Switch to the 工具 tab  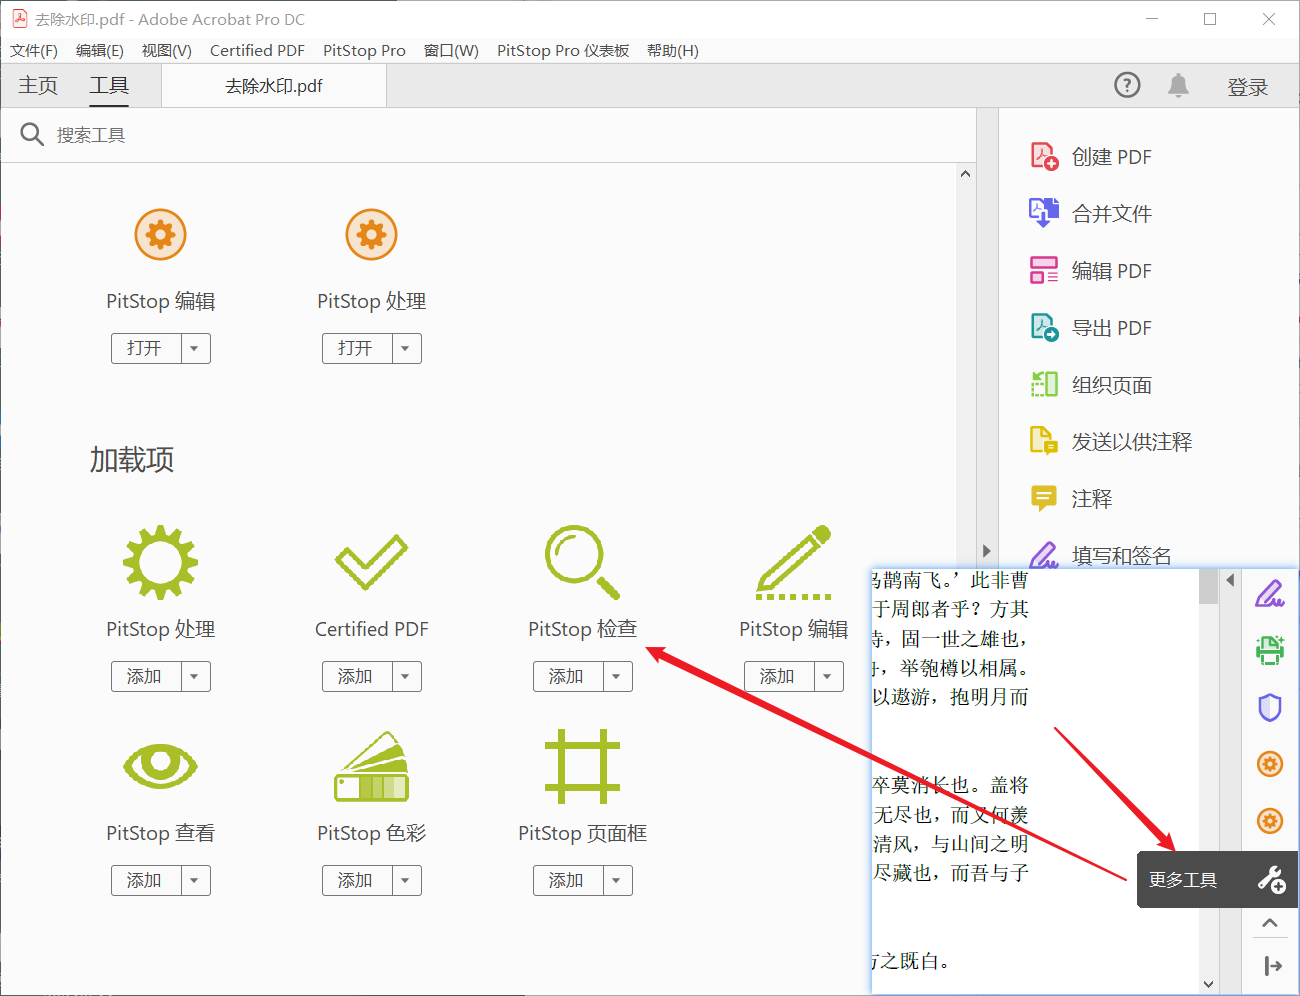[109, 86]
